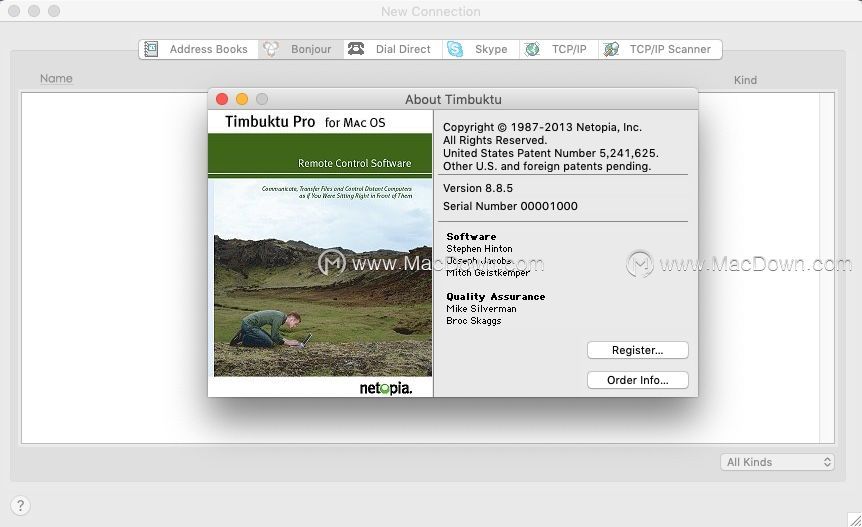Screen dimensions: 862x527
Task: Open the Skype connection tab
Action: (480, 49)
